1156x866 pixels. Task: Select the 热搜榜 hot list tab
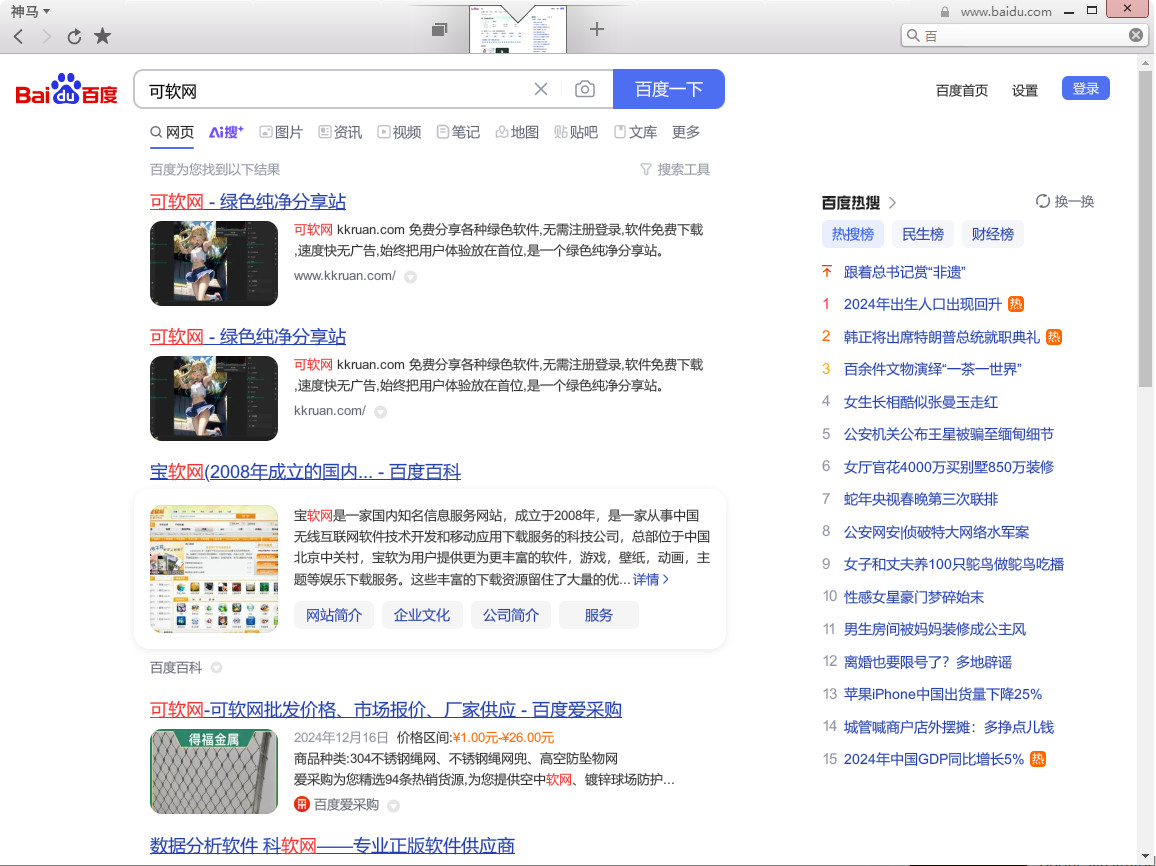852,234
